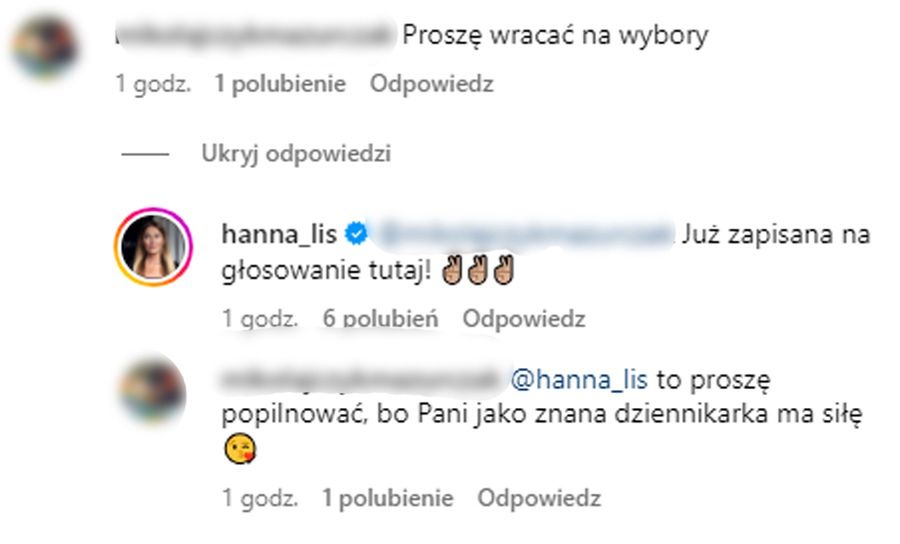
Task: View the '6 polubień' likes list
Action: (380, 318)
